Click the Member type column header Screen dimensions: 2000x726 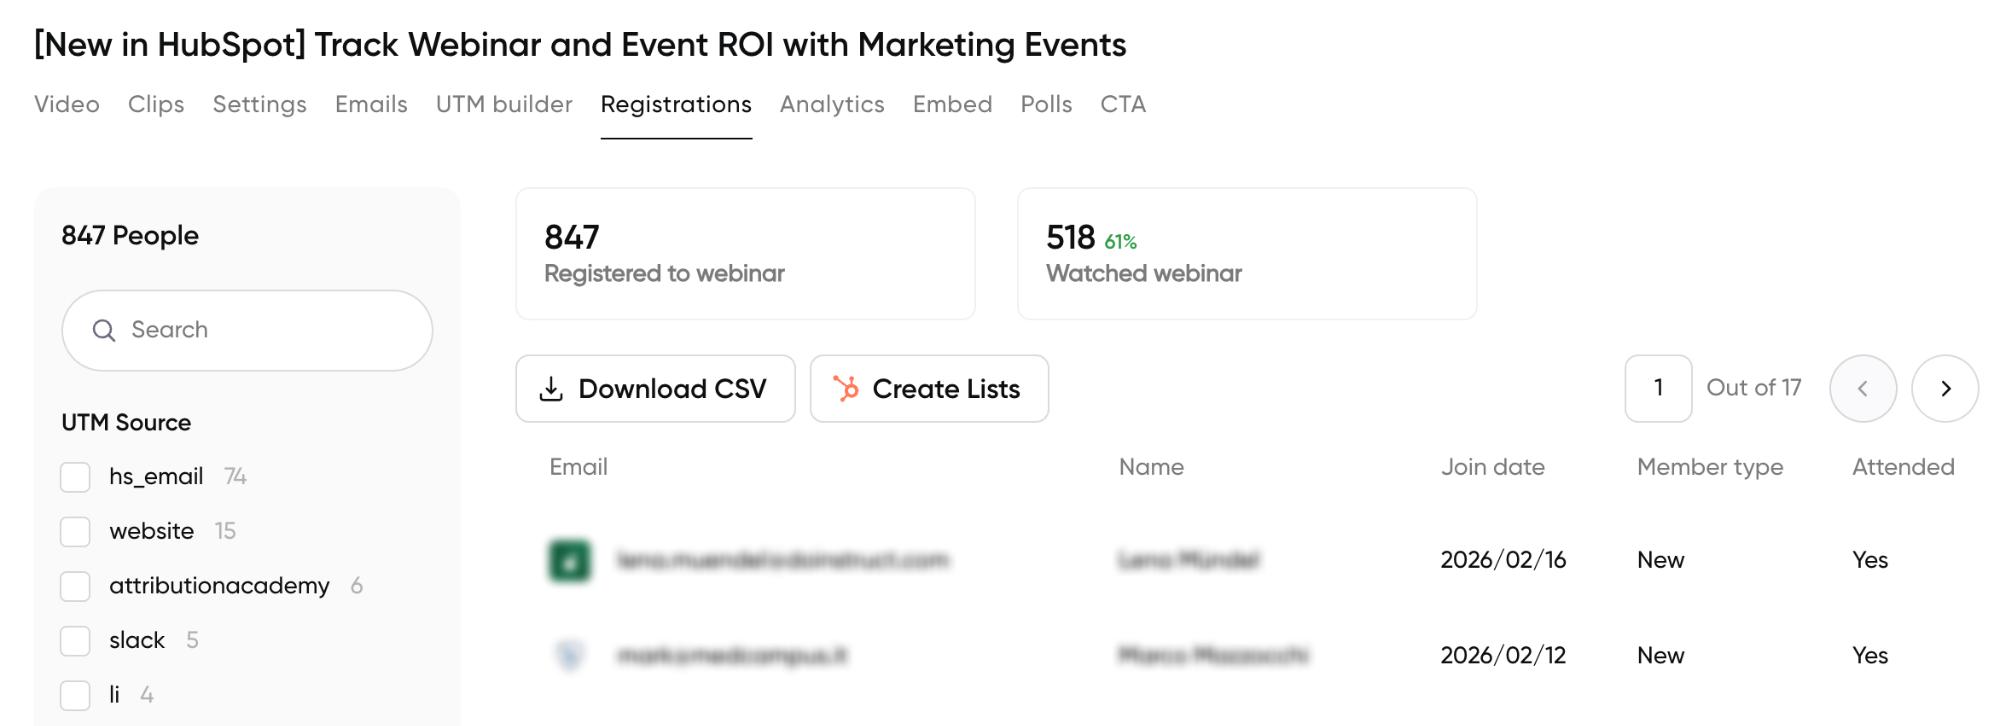point(1710,467)
